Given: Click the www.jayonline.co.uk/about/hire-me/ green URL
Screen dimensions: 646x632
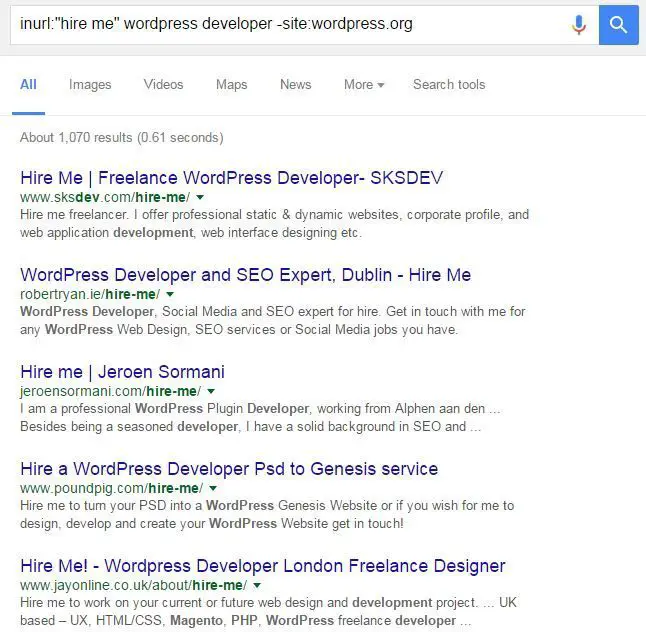Looking at the screenshot, I should click(133, 585).
